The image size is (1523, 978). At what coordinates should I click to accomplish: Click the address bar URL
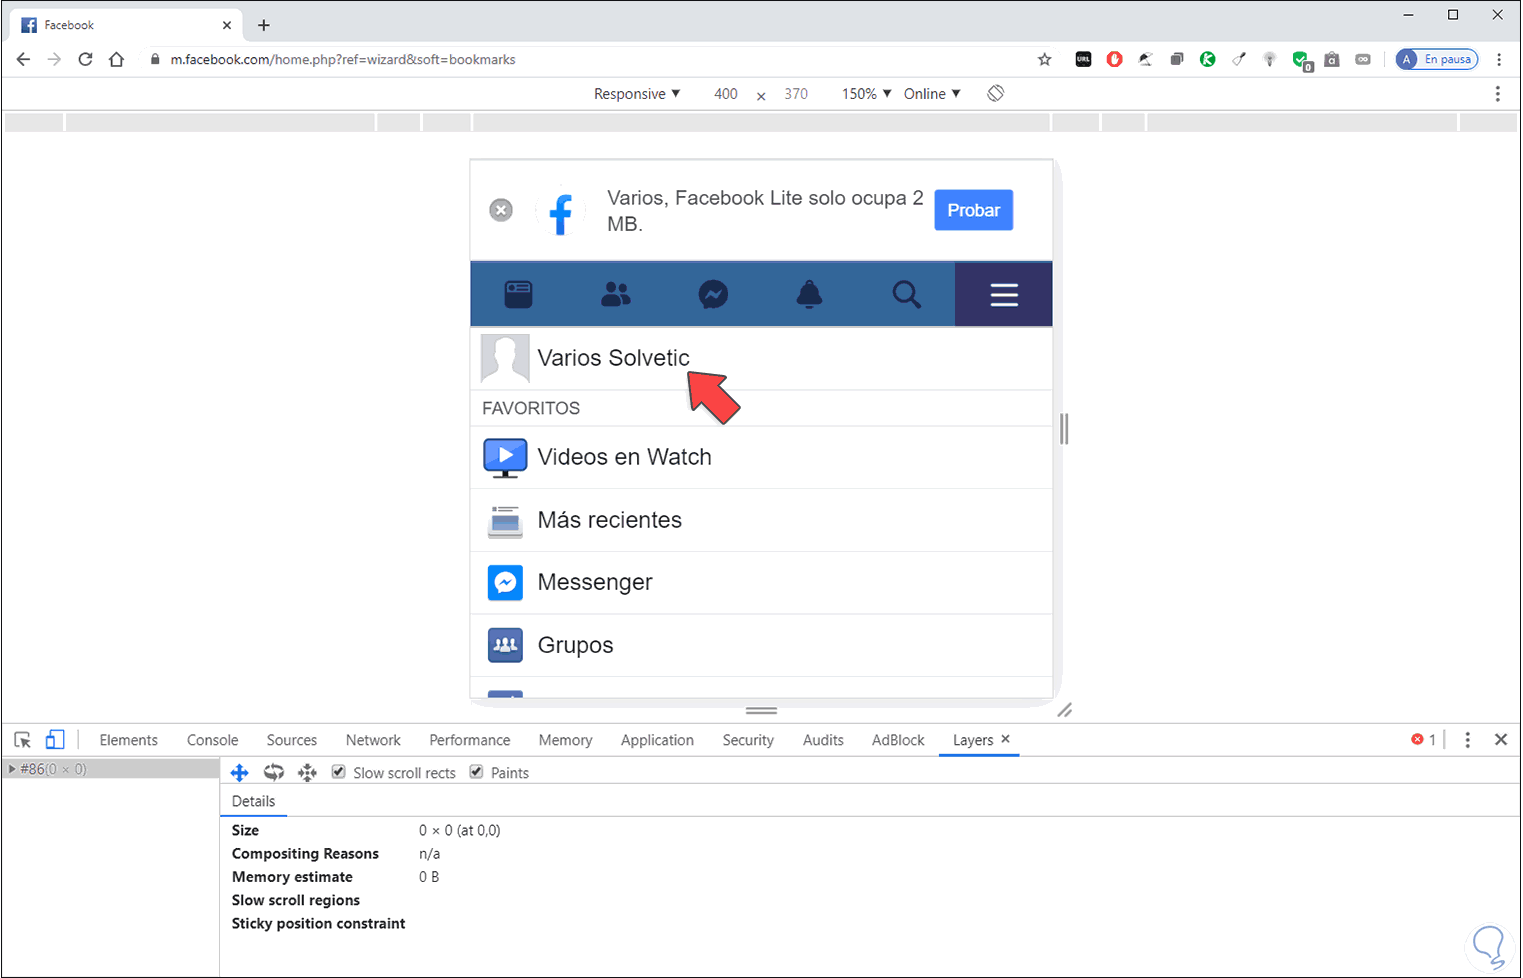point(343,59)
